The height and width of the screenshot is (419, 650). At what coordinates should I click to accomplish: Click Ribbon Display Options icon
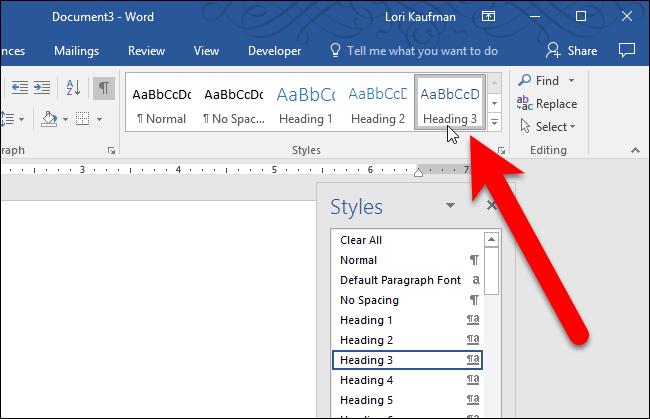coord(488,17)
